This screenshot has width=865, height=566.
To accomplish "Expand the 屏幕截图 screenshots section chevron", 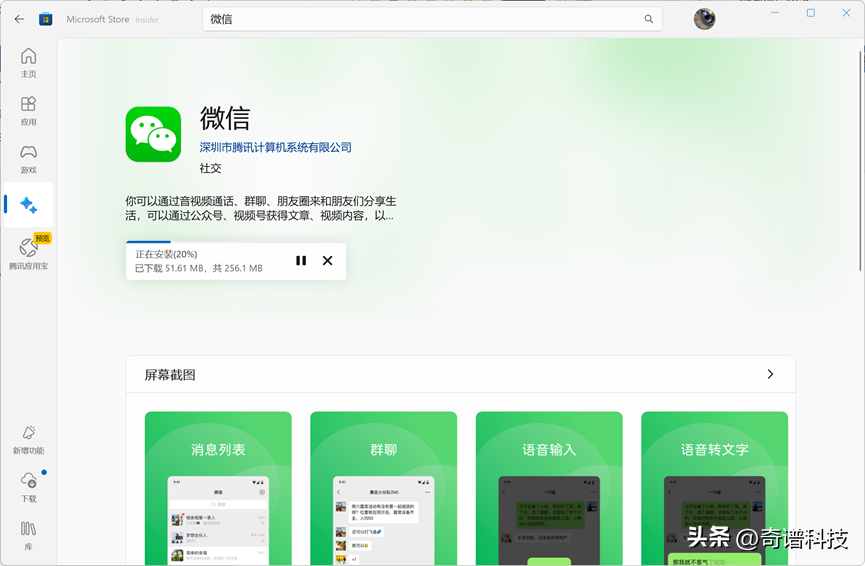I will click(770, 374).
